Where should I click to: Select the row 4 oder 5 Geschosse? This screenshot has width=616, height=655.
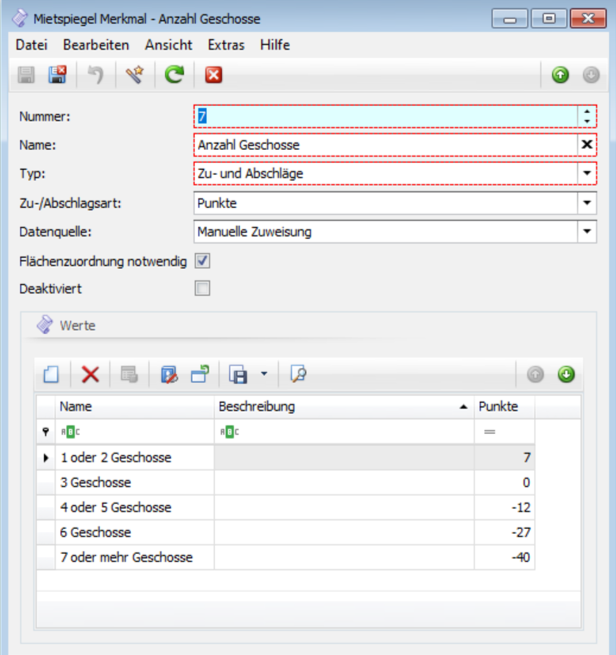coord(115,507)
